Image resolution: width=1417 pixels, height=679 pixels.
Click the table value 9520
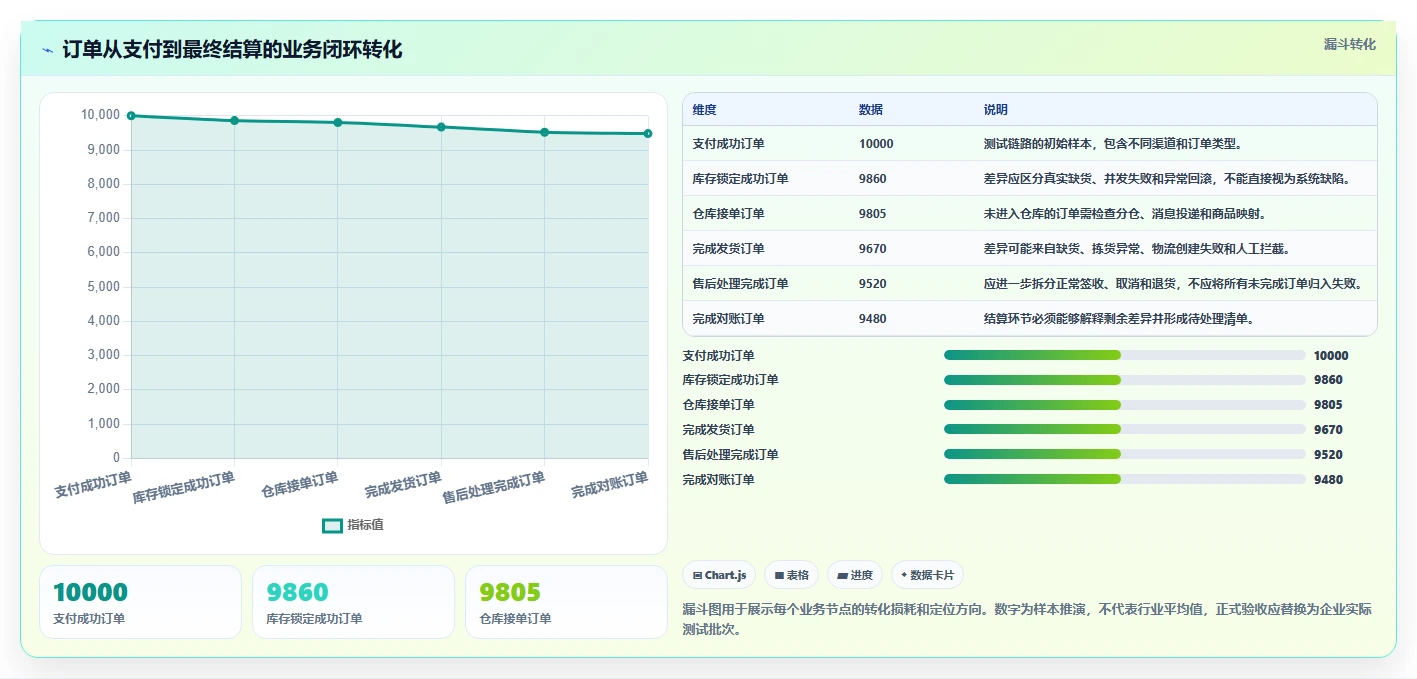[872, 284]
